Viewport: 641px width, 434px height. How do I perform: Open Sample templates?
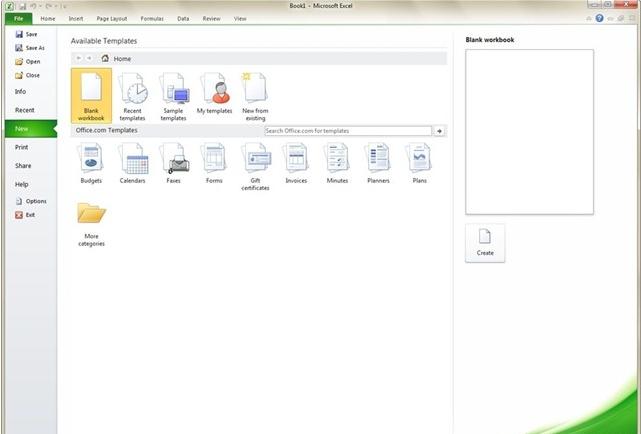pyautogui.click(x=173, y=96)
